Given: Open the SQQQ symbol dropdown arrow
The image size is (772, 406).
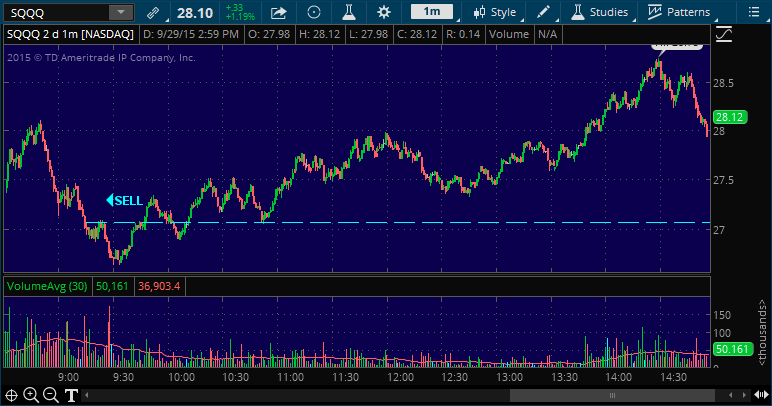Looking at the screenshot, I should coord(120,12).
